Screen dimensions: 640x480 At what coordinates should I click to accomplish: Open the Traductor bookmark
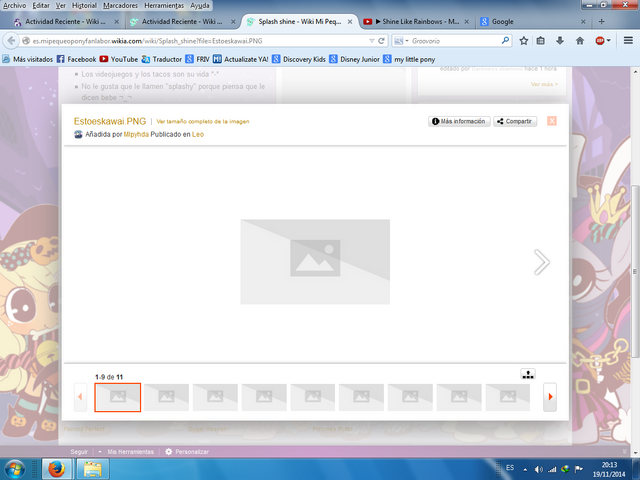coord(162,59)
